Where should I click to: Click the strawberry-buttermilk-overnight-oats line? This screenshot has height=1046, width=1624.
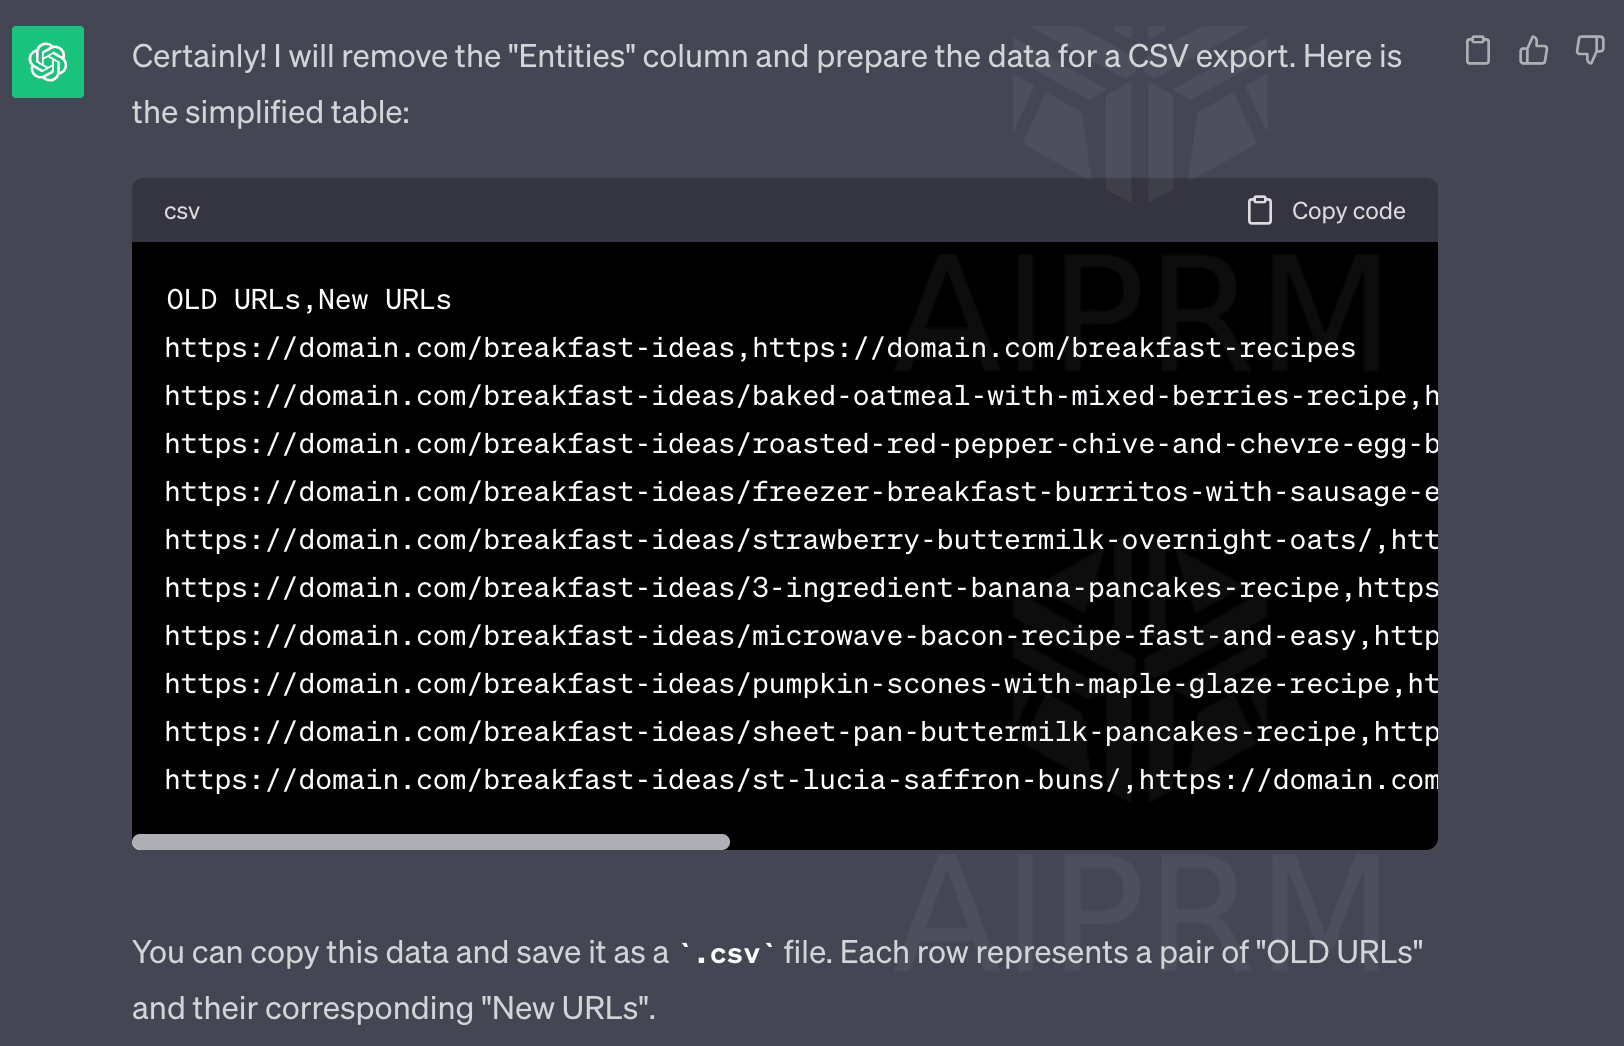tap(801, 540)
